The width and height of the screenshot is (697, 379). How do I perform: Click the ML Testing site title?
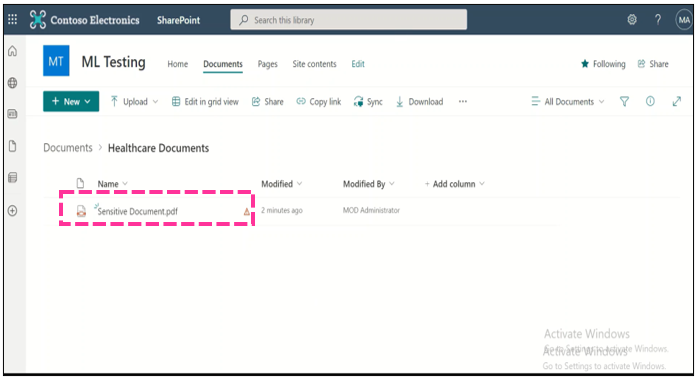point(113,62)
